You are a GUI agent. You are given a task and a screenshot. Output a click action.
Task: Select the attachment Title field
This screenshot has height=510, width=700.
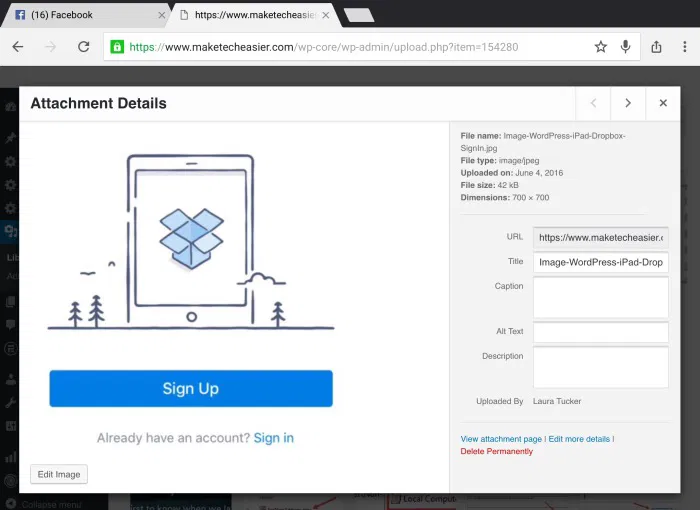click(600, 262)
